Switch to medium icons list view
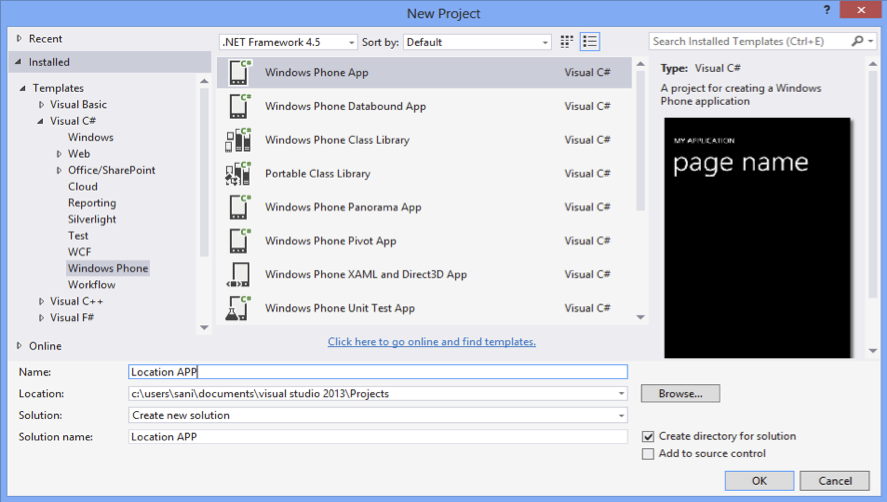The image size is (887, 502). 589,41
